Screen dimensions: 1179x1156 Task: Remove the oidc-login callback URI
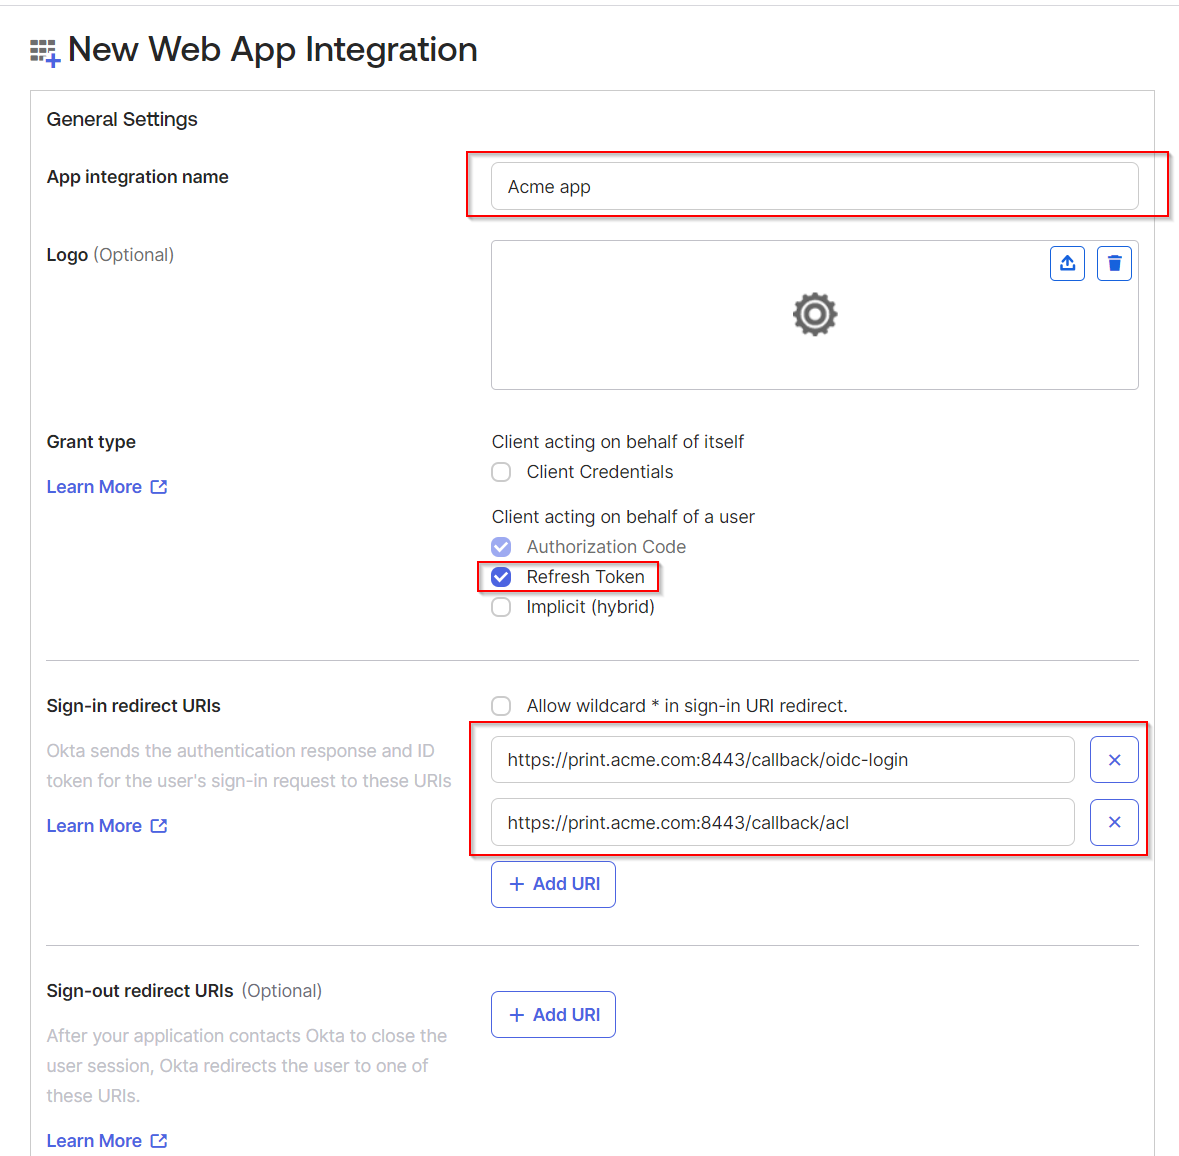[x=1114, y=760]
